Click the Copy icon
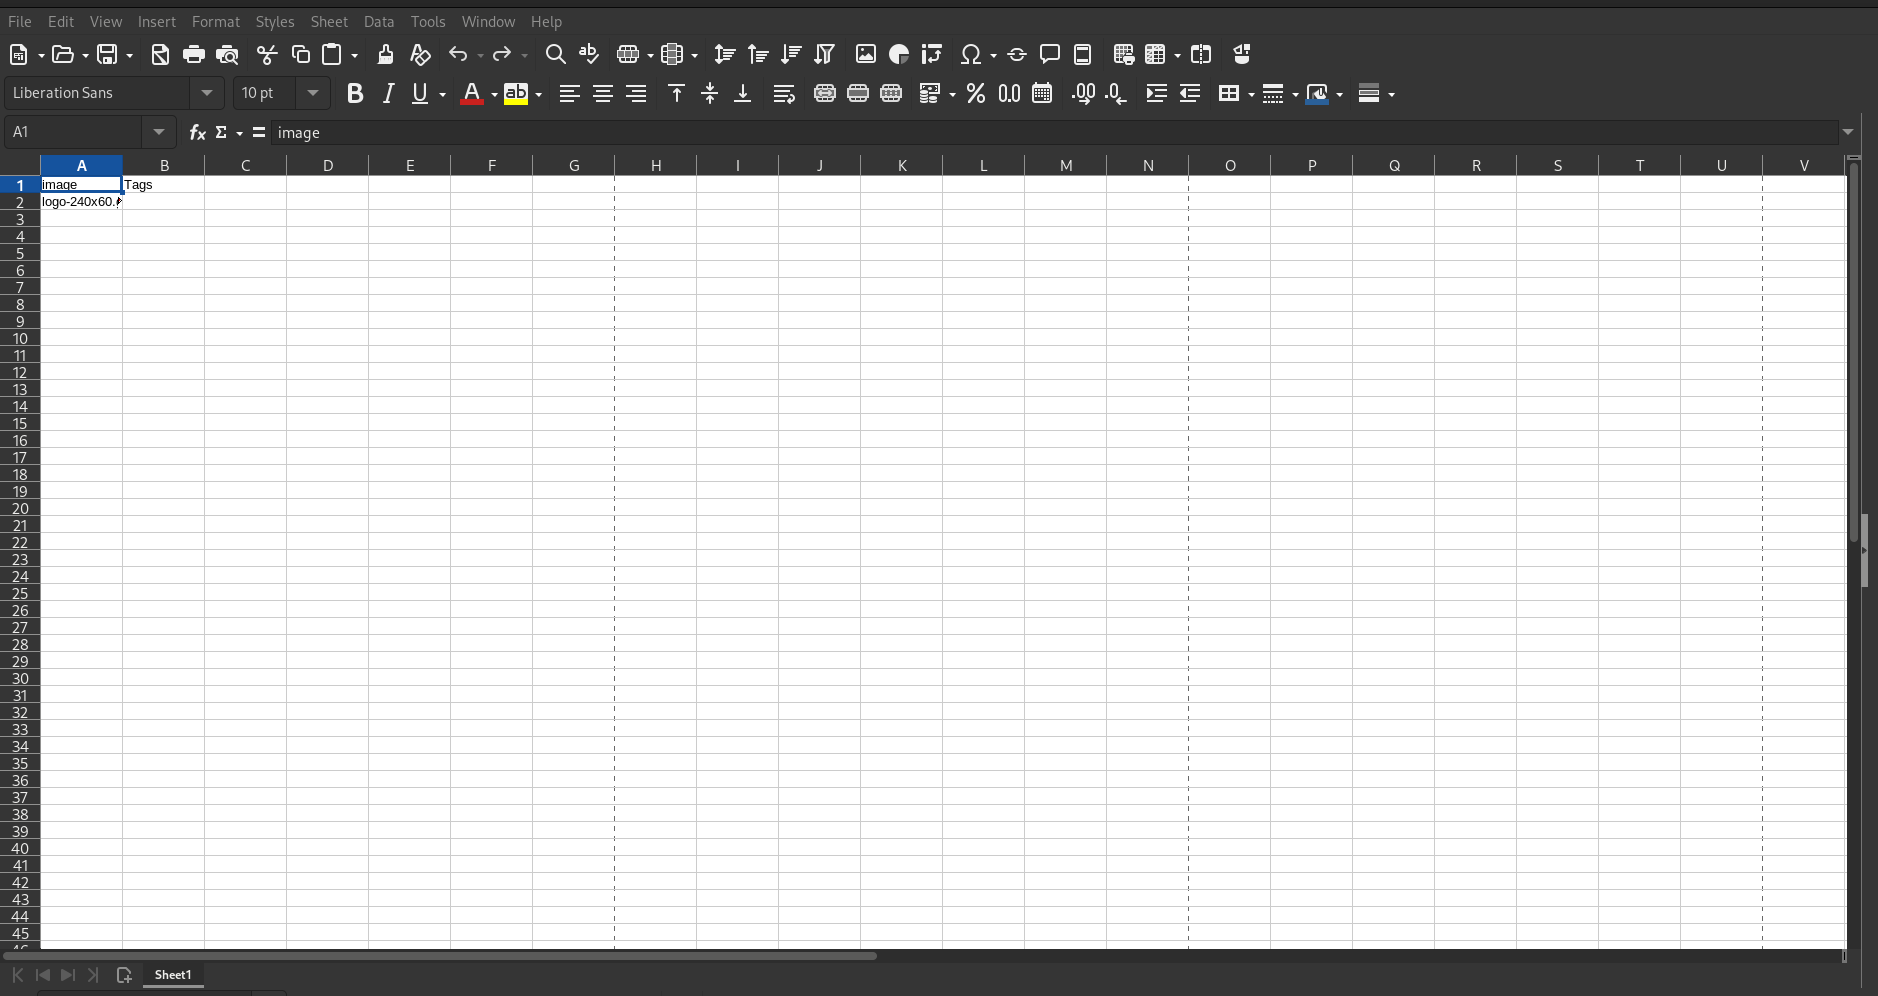The width and height of the screenshot is (1878, 996). pos(300,55)
